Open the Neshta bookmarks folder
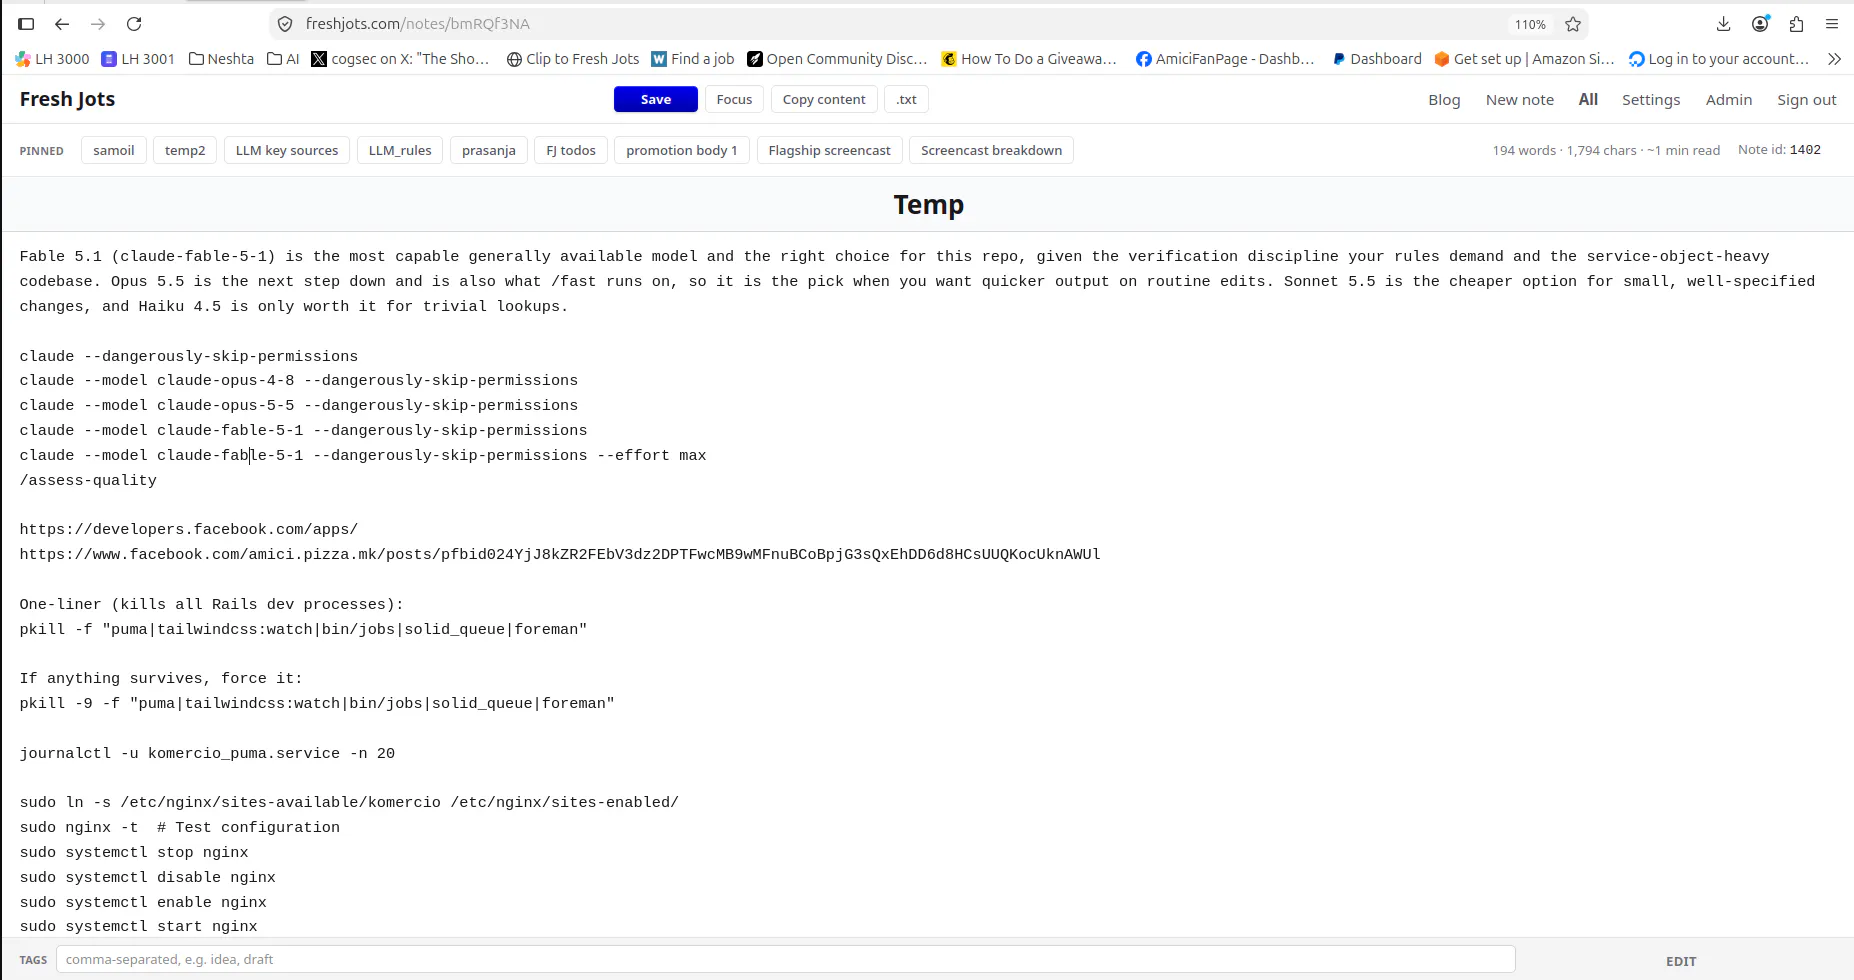Image resolution: width=1854 pixels, height=980 pixels. click(221, 59)
